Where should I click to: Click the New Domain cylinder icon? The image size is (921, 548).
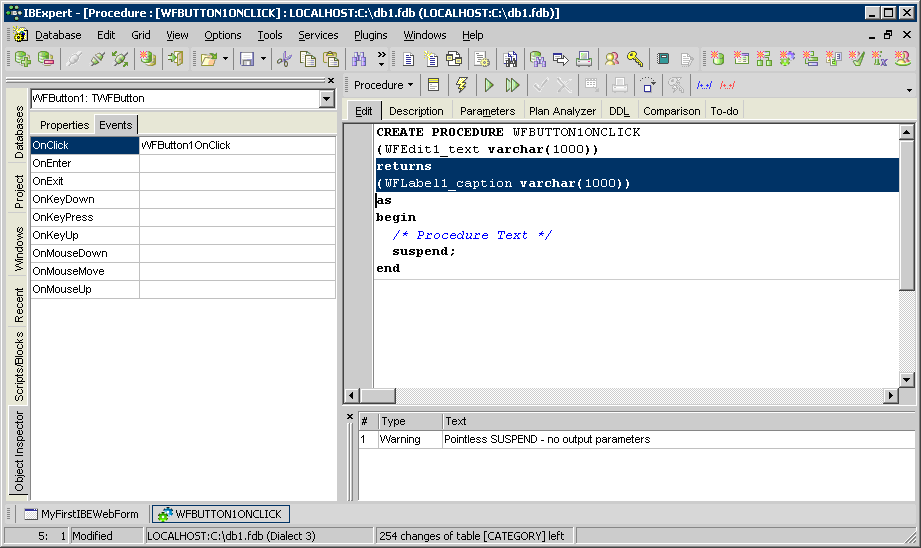click(717, 59)
